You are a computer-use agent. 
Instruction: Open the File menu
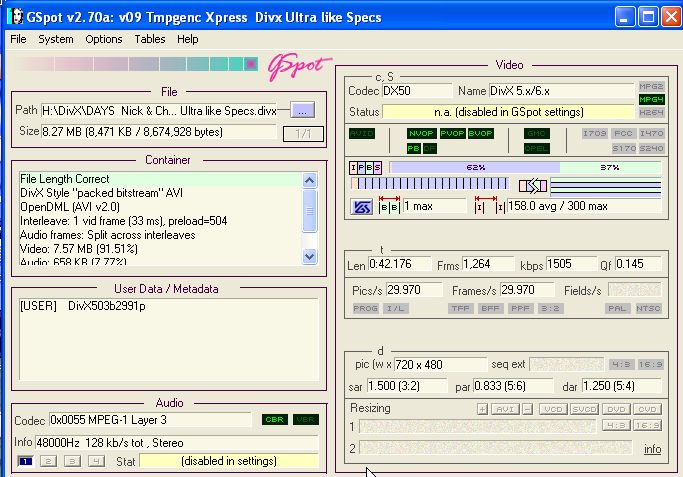pos(18,39)
